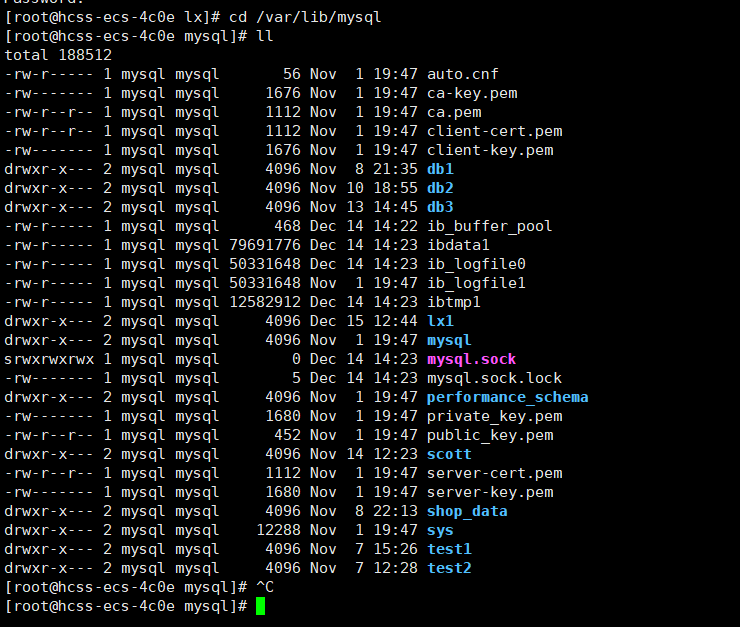740x627 pixels.
Task: Select the 56 size of auto.cnf
Action: (292, 74)
